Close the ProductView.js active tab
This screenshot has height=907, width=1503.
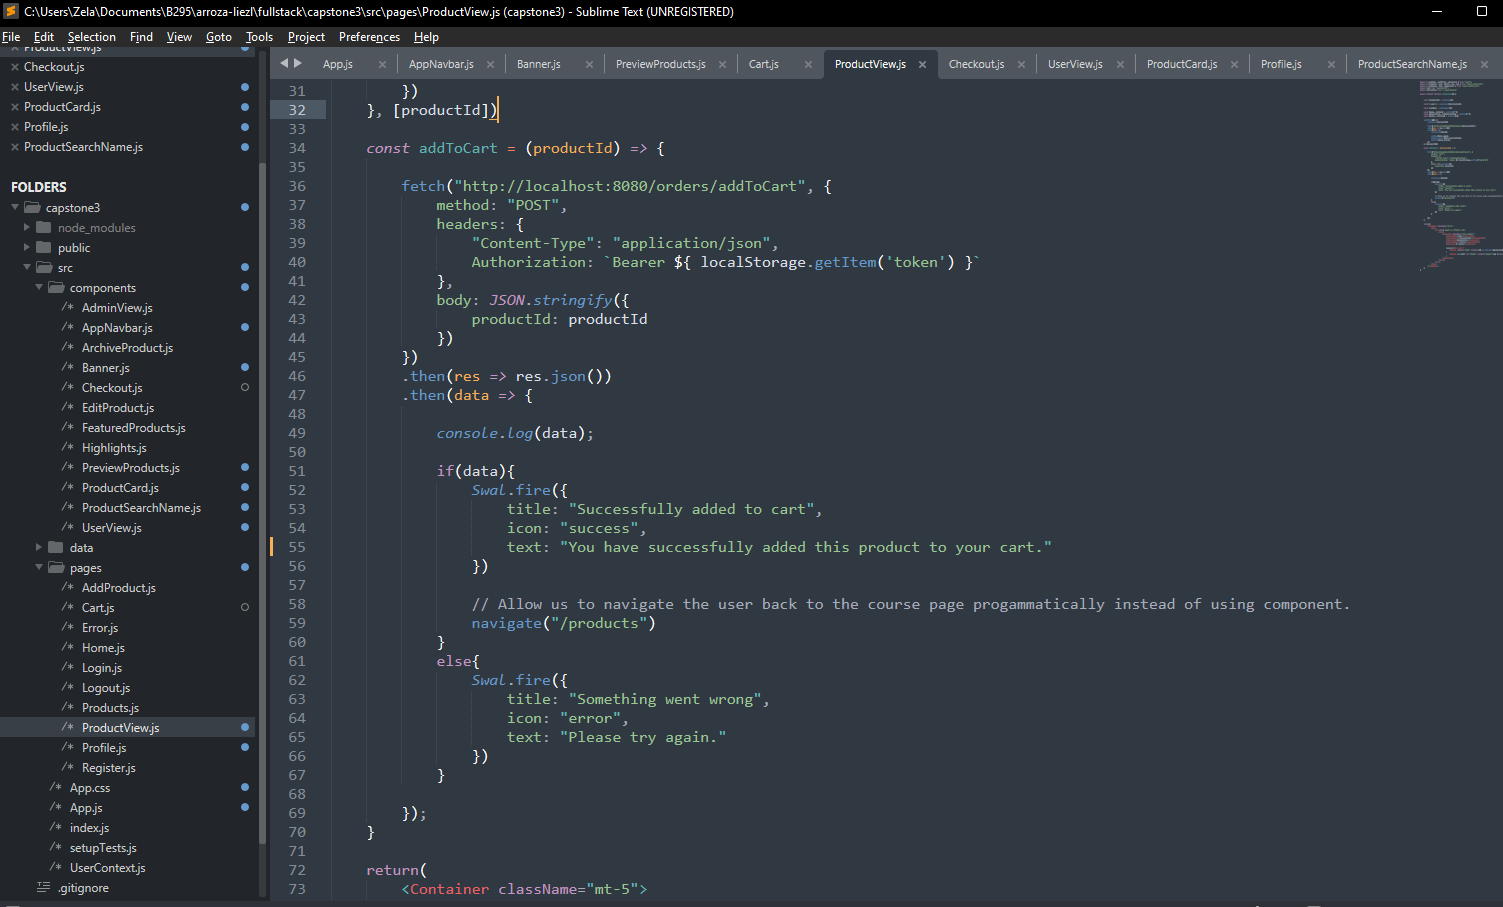point(922,64)
